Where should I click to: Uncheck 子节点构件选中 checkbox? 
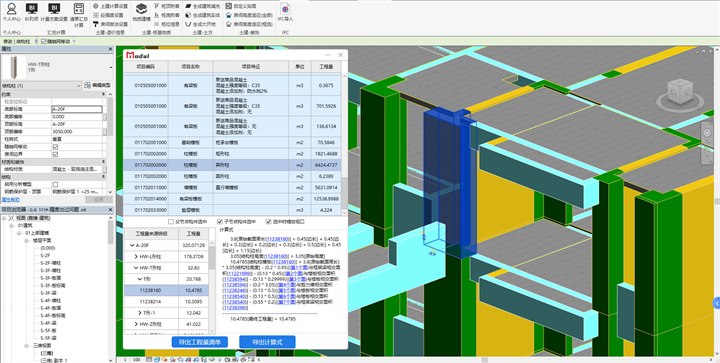[x=219, y=221]
